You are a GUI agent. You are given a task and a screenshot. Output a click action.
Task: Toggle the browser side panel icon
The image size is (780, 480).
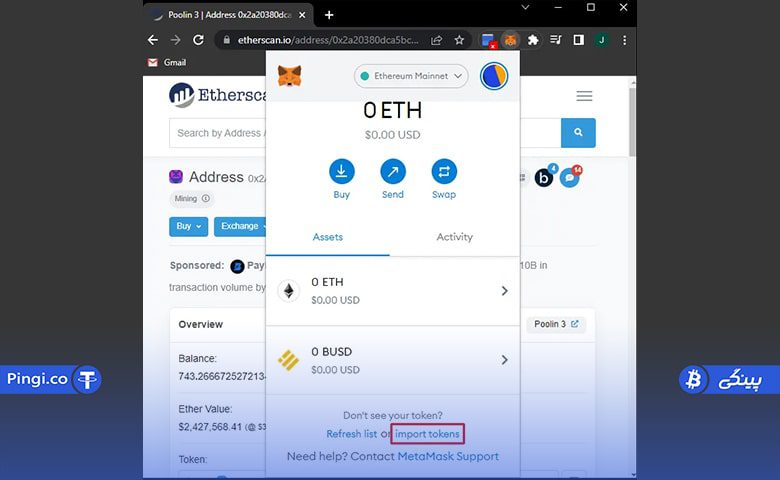pos(579,40)
